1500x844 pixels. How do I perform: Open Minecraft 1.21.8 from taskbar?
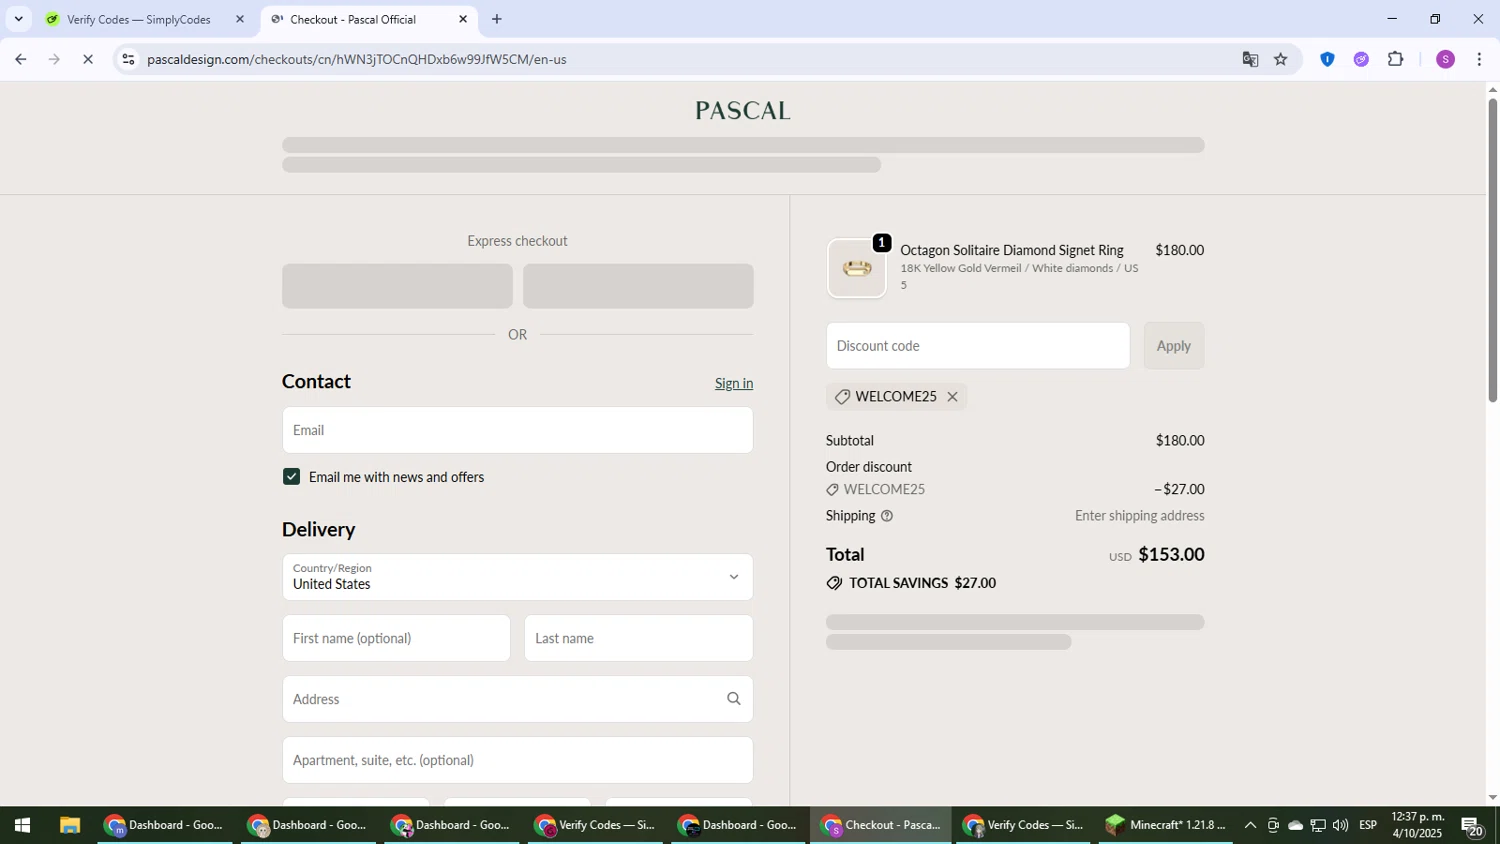pyautogui.click(x=1165, y=825)
